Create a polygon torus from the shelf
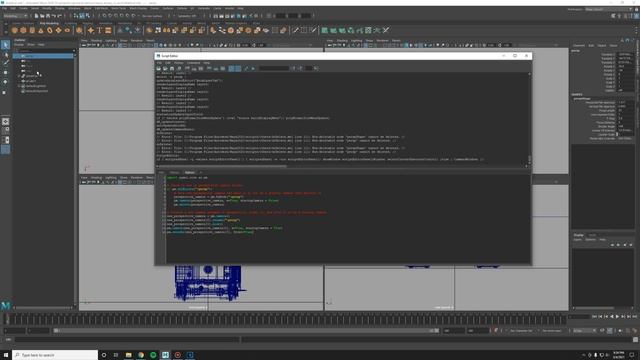The height and width of the screenshot is (360, 640). coord(50,30)
